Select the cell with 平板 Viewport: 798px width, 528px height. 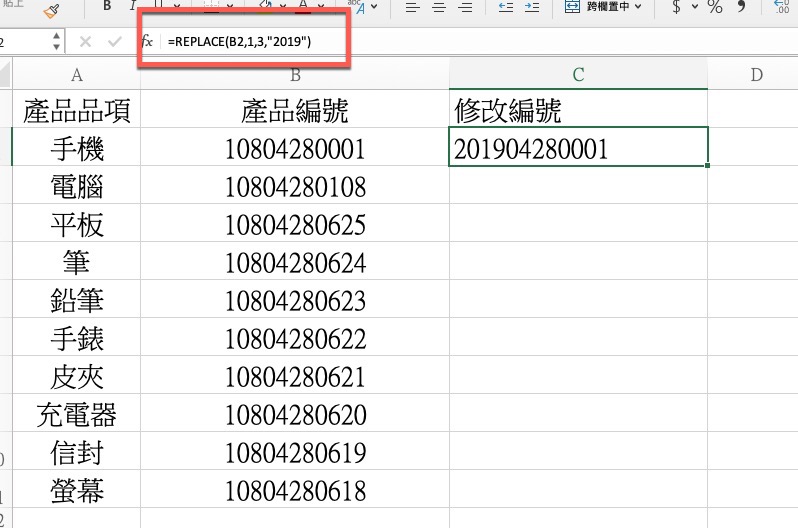pyautogui.click(x=76, y=223)
